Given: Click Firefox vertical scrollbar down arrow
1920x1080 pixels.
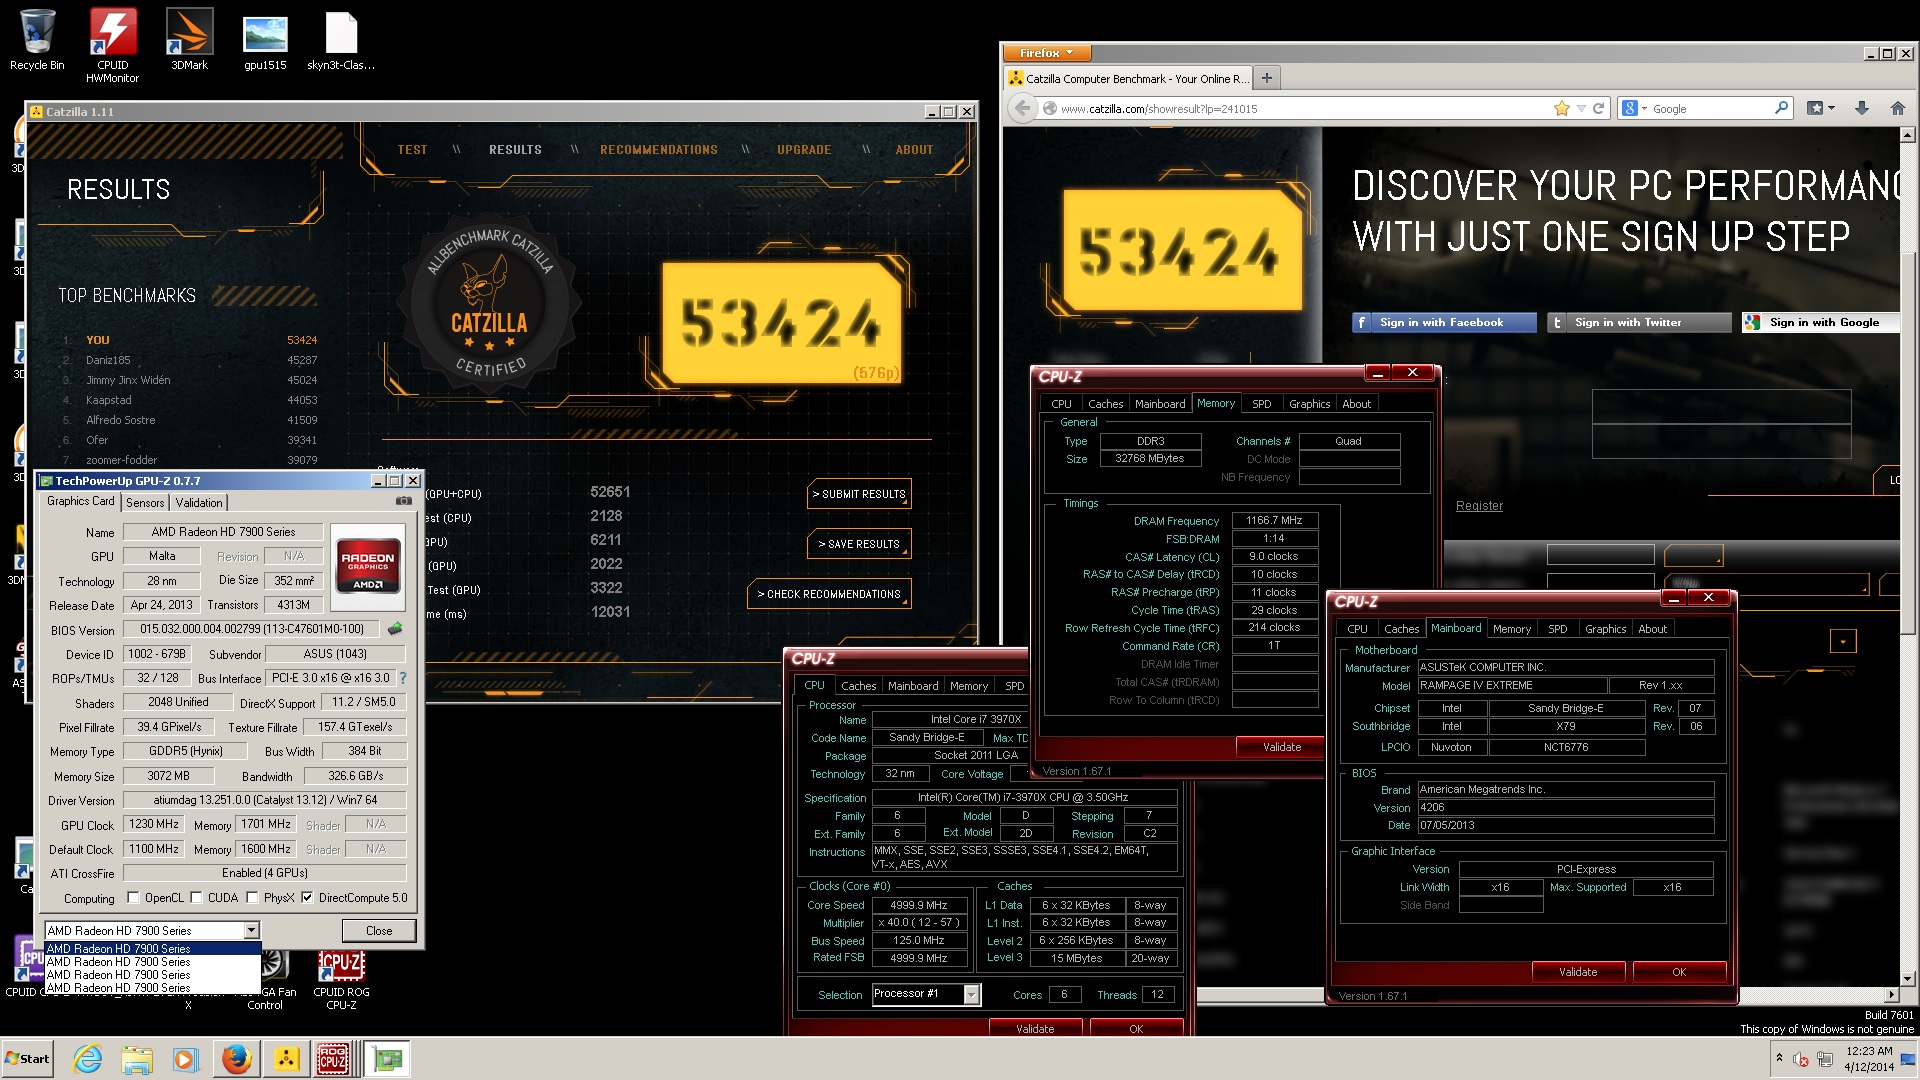Looking at the screenshot, I should (x=1907, y=979).
